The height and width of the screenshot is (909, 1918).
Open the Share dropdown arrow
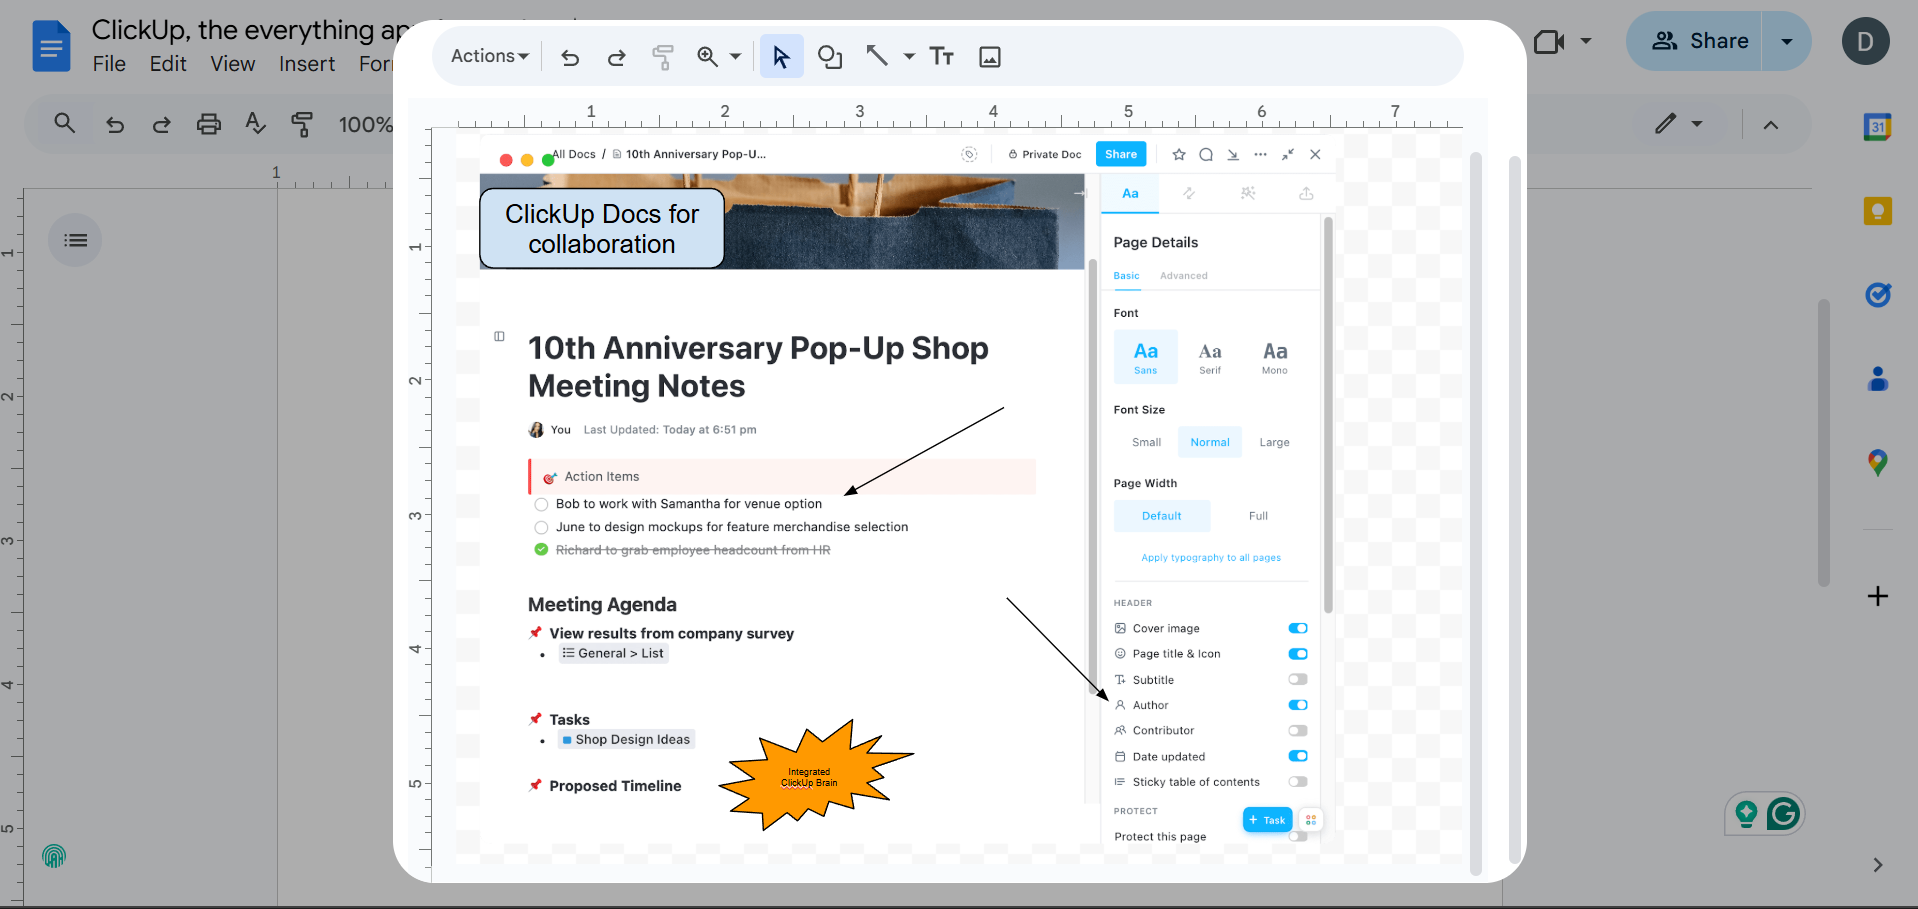(1786, 41)
